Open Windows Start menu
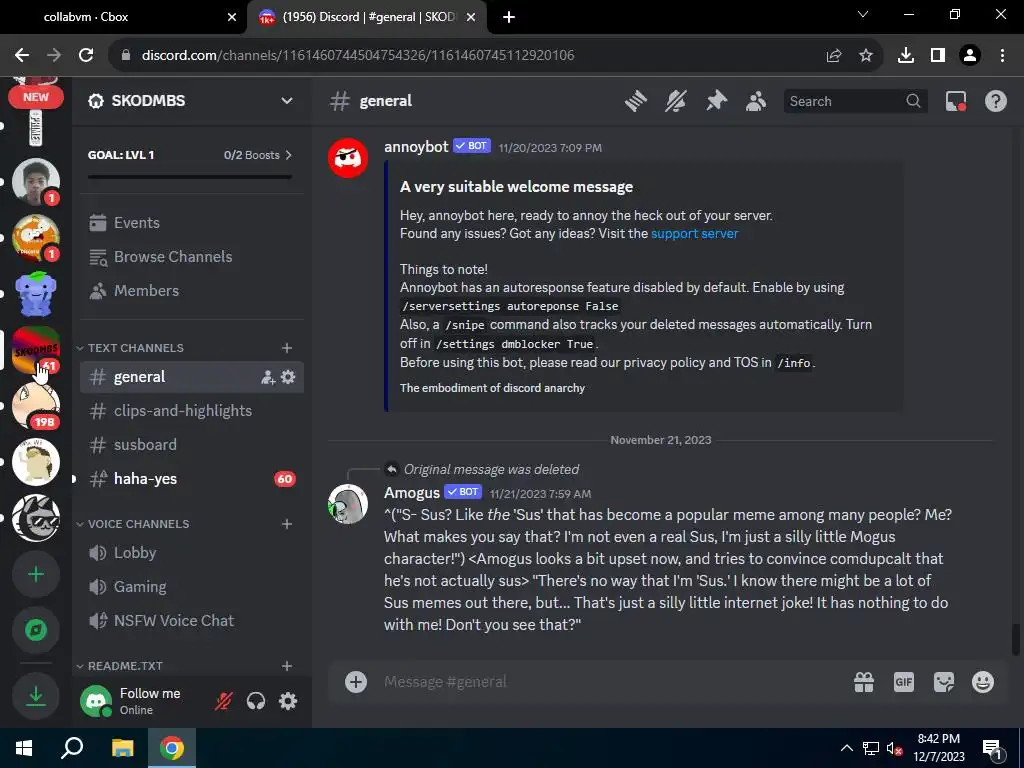Image resolution: width=1024 pixels, height=768 pixels. click(x=24, y=748)
